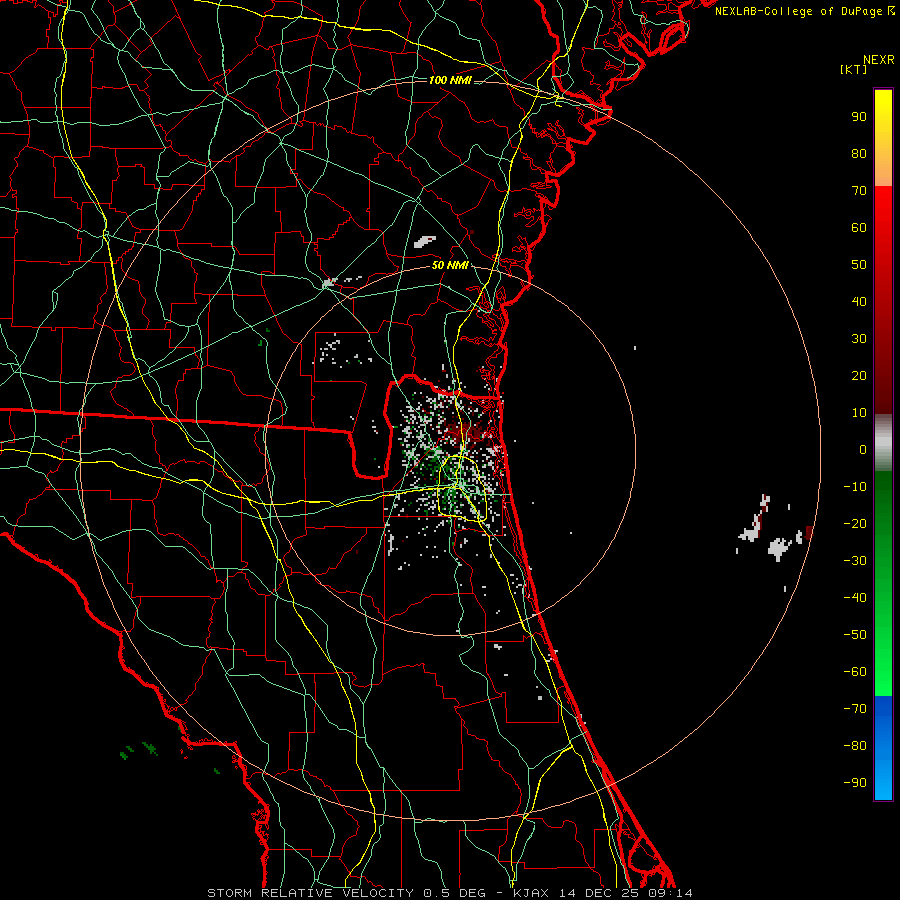900x900 pixels.
Task: Click the green segment of the color bar
Action: pyautogui.click(x=883, y=583)
